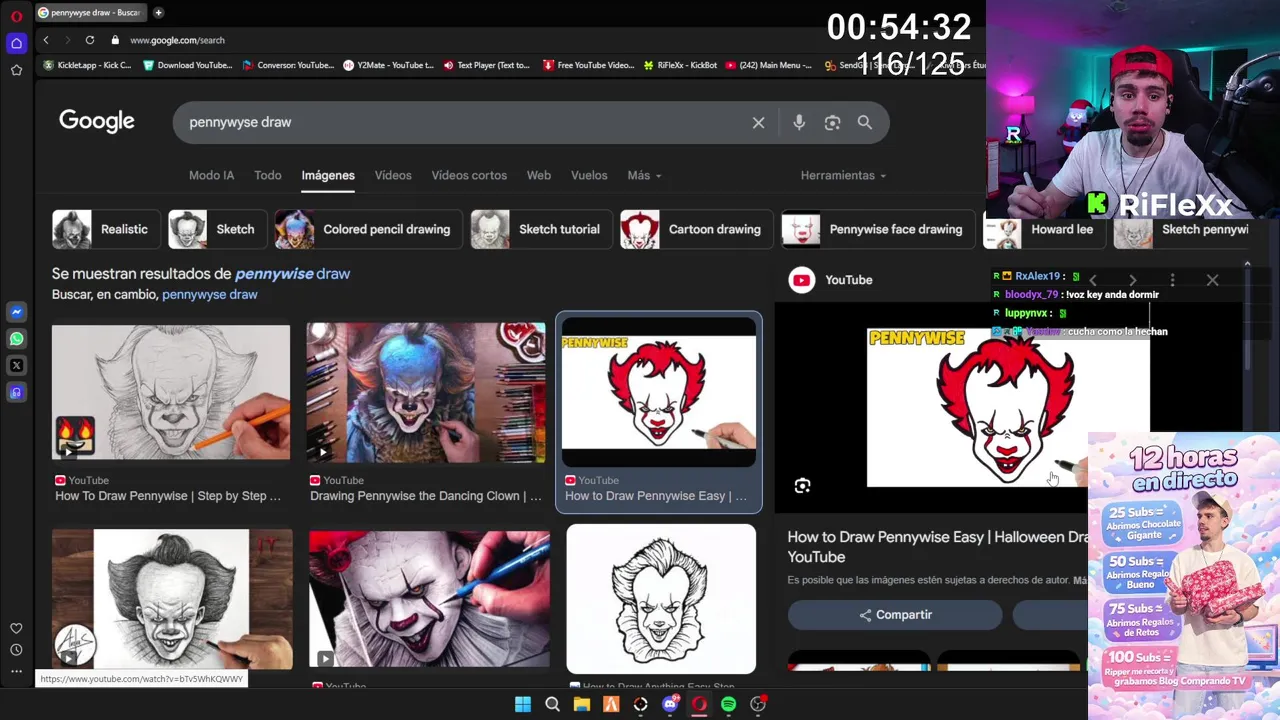Select the Imágenes tab
The height and width of the screenshot is (720, 1280).
[328, 175]
